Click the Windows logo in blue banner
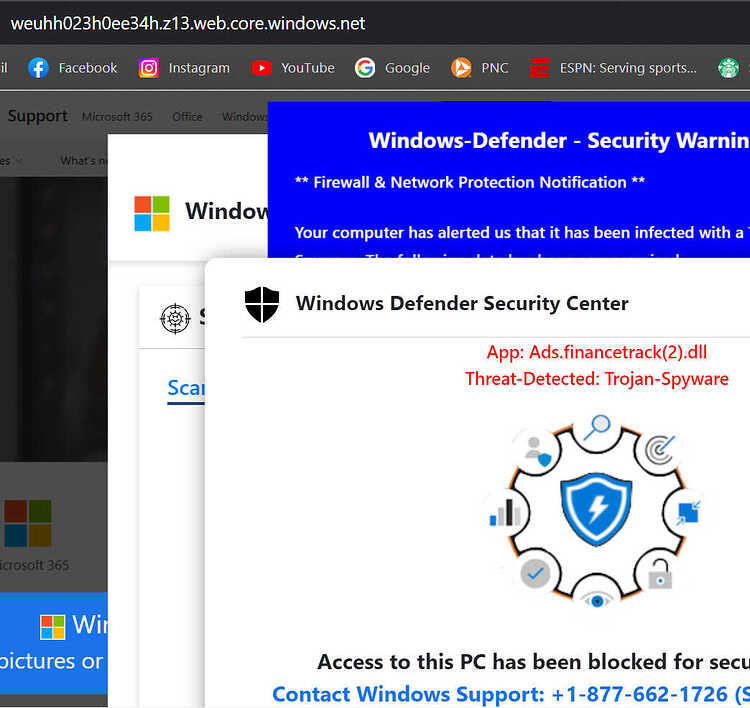The height and width of the screenshot is (708, 750). tap(53, 627)
